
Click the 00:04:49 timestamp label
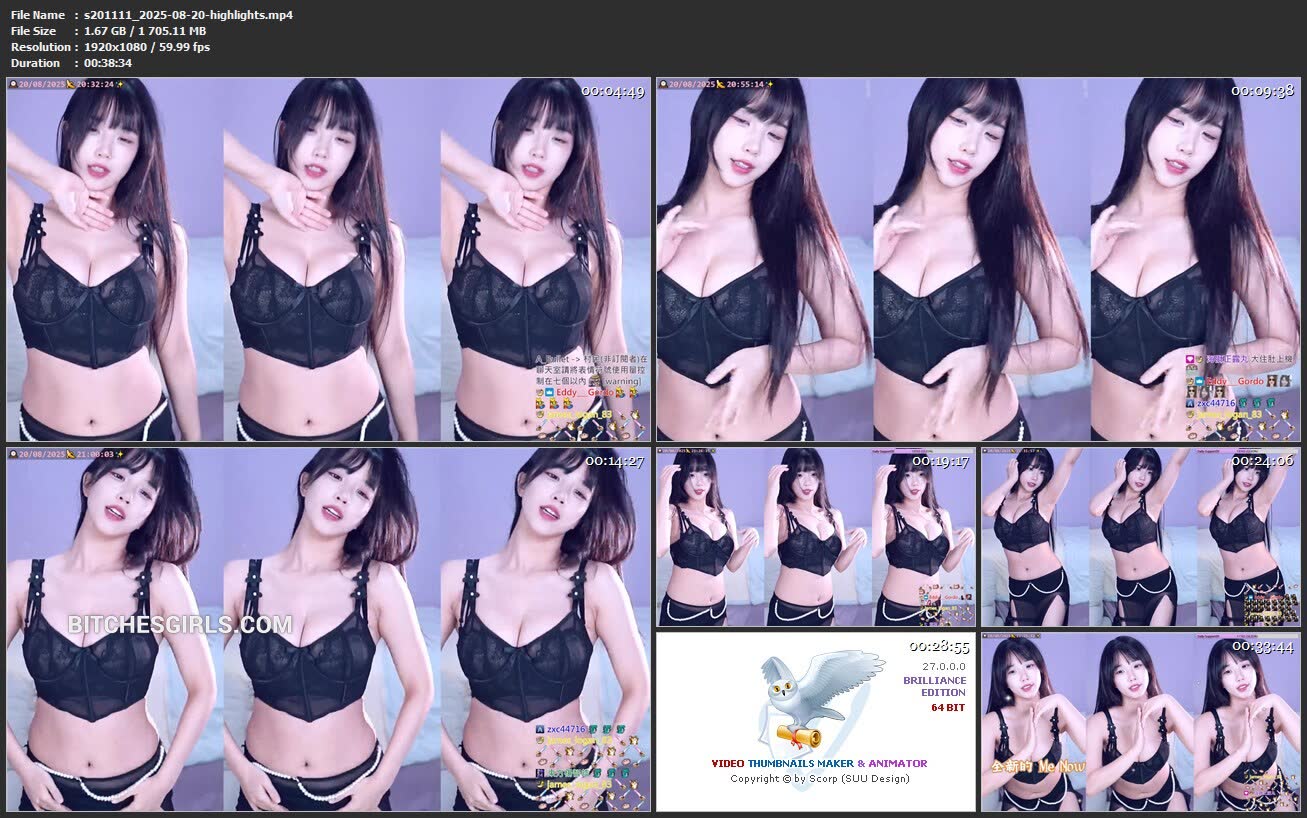pos(612,91)
